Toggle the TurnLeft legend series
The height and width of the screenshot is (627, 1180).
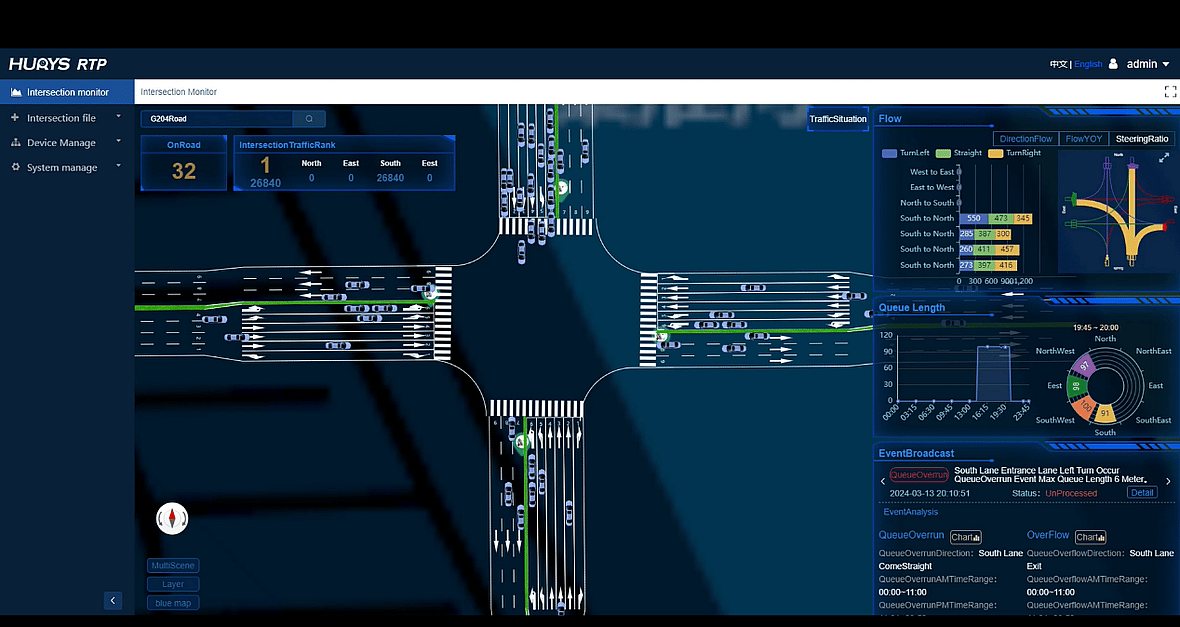905,153
